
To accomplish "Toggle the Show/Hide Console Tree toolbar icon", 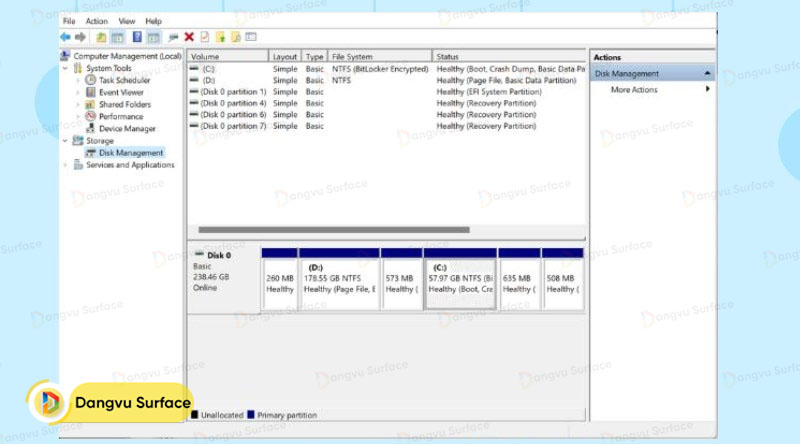I will click(117, 37).
